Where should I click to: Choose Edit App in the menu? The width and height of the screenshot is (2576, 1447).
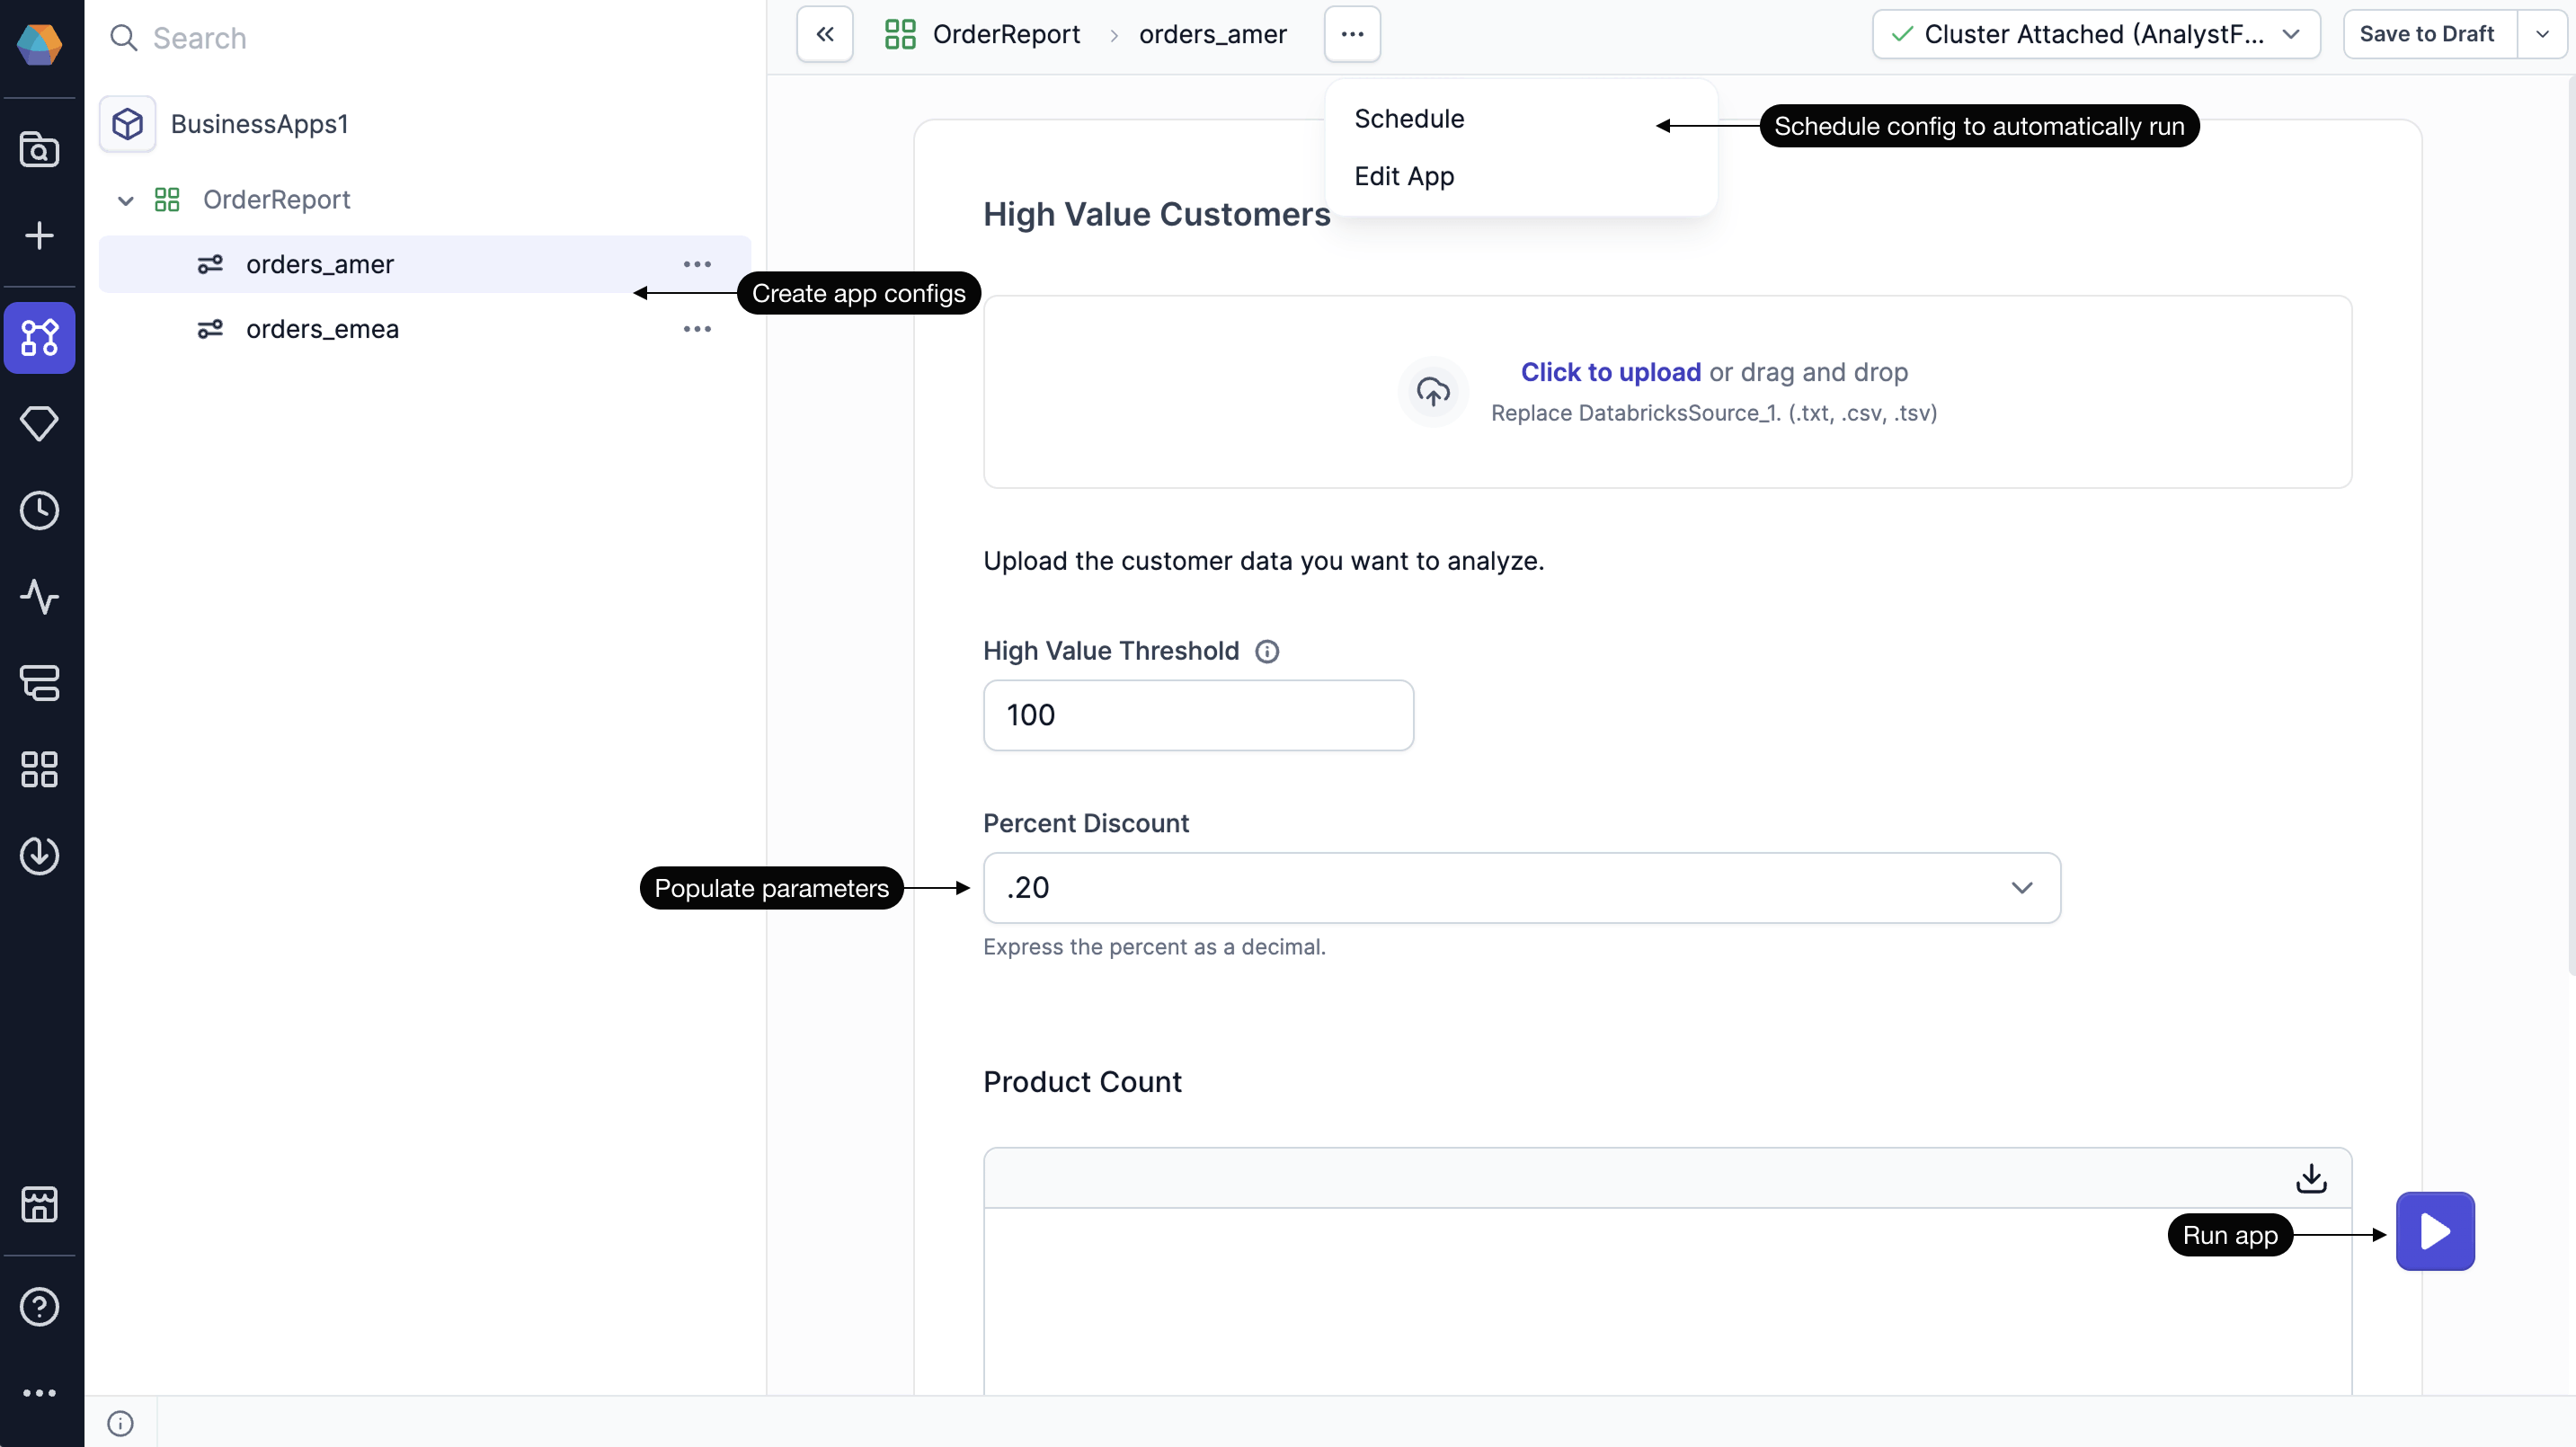point(1403,176)
